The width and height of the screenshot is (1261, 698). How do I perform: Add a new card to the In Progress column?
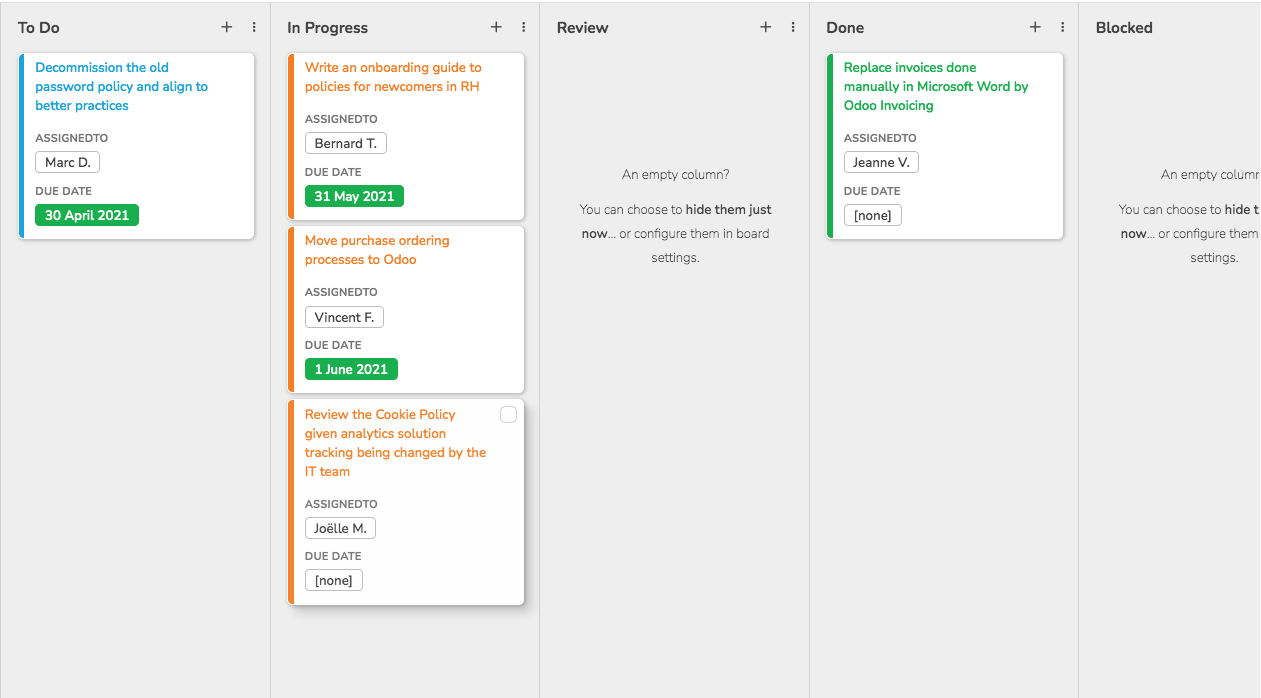click(x=495, y=27)
